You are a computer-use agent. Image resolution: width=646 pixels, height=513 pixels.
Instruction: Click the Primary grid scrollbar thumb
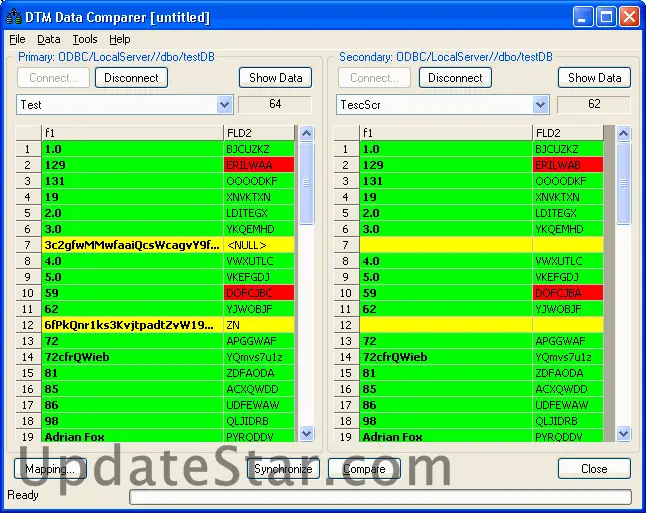(307, 183)
